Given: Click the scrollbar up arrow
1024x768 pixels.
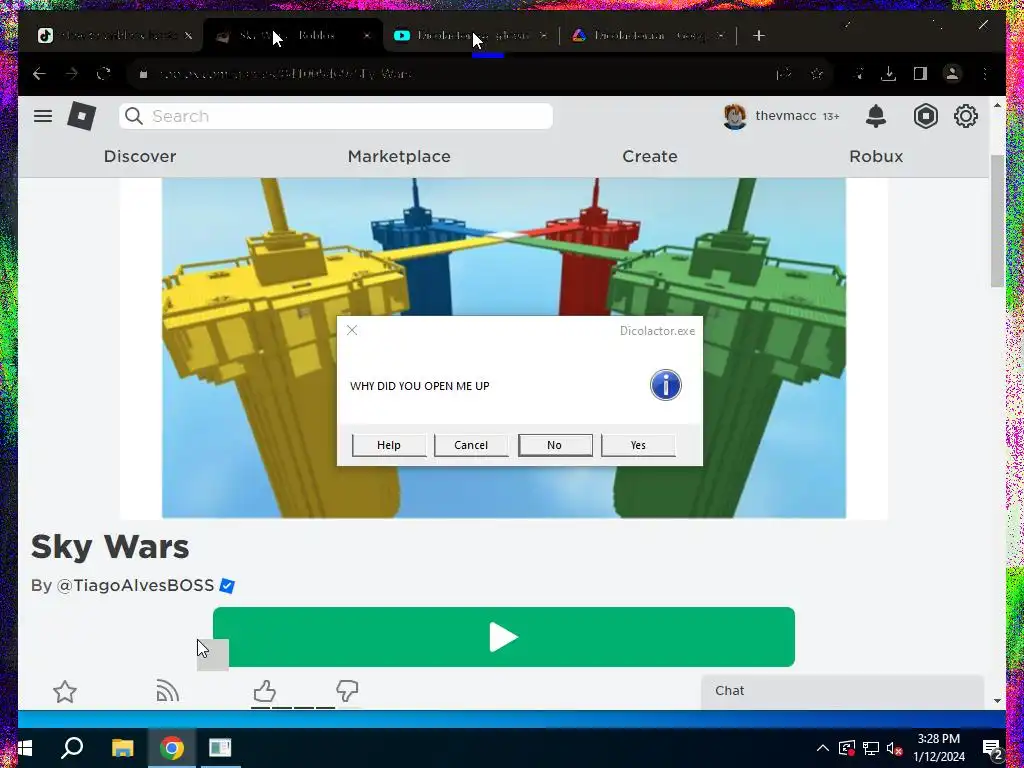Looking at the screenshot, I should pos(997,105).
